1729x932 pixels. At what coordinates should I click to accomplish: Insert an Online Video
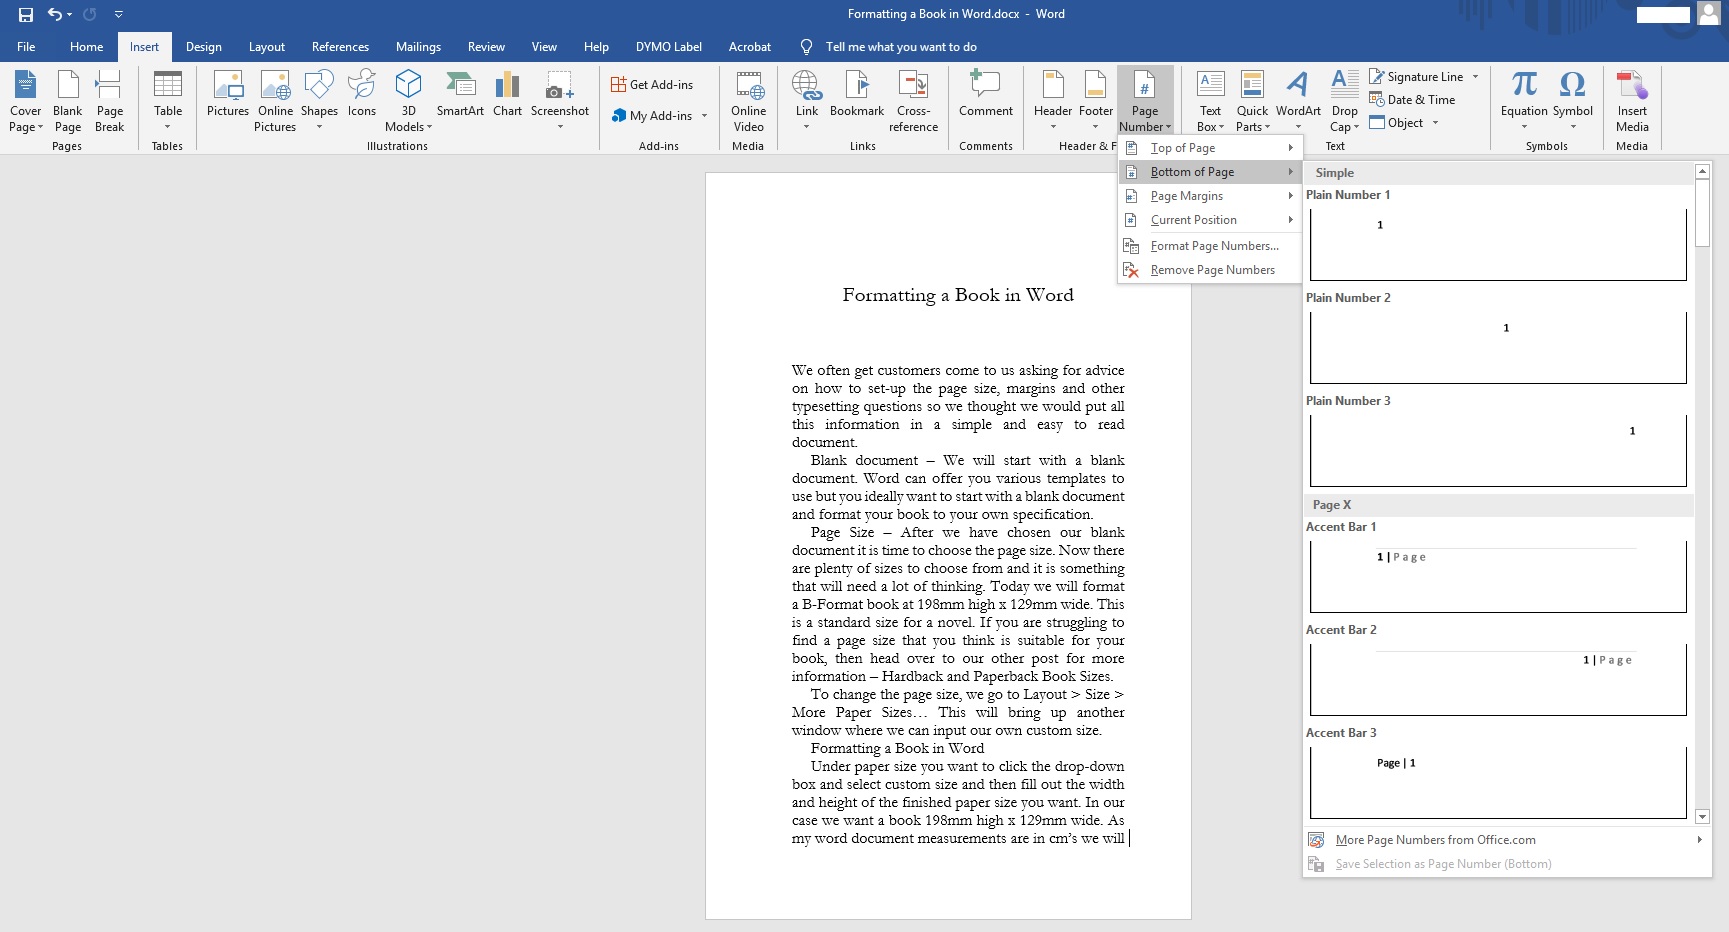tap(748, 99)
